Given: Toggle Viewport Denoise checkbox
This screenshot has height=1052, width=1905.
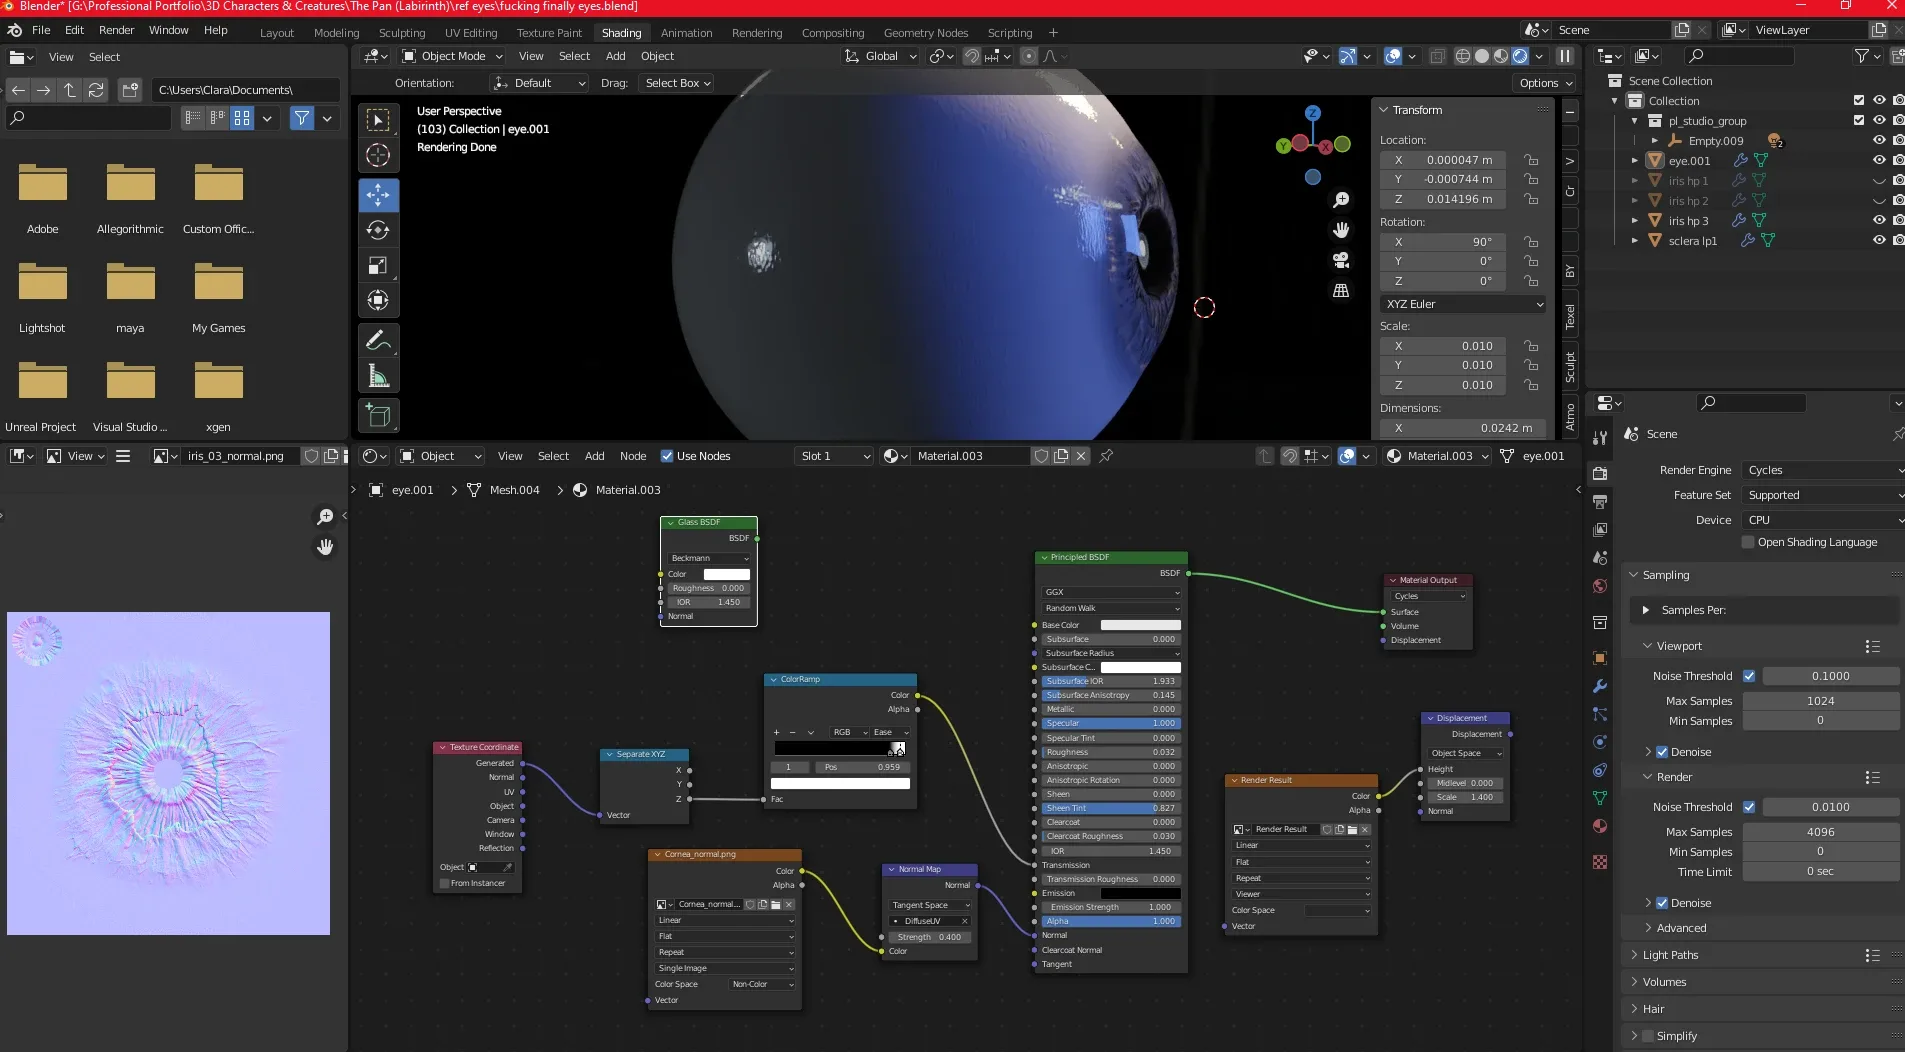Looking at the screenshot, I should click(x=1662, y=752).
